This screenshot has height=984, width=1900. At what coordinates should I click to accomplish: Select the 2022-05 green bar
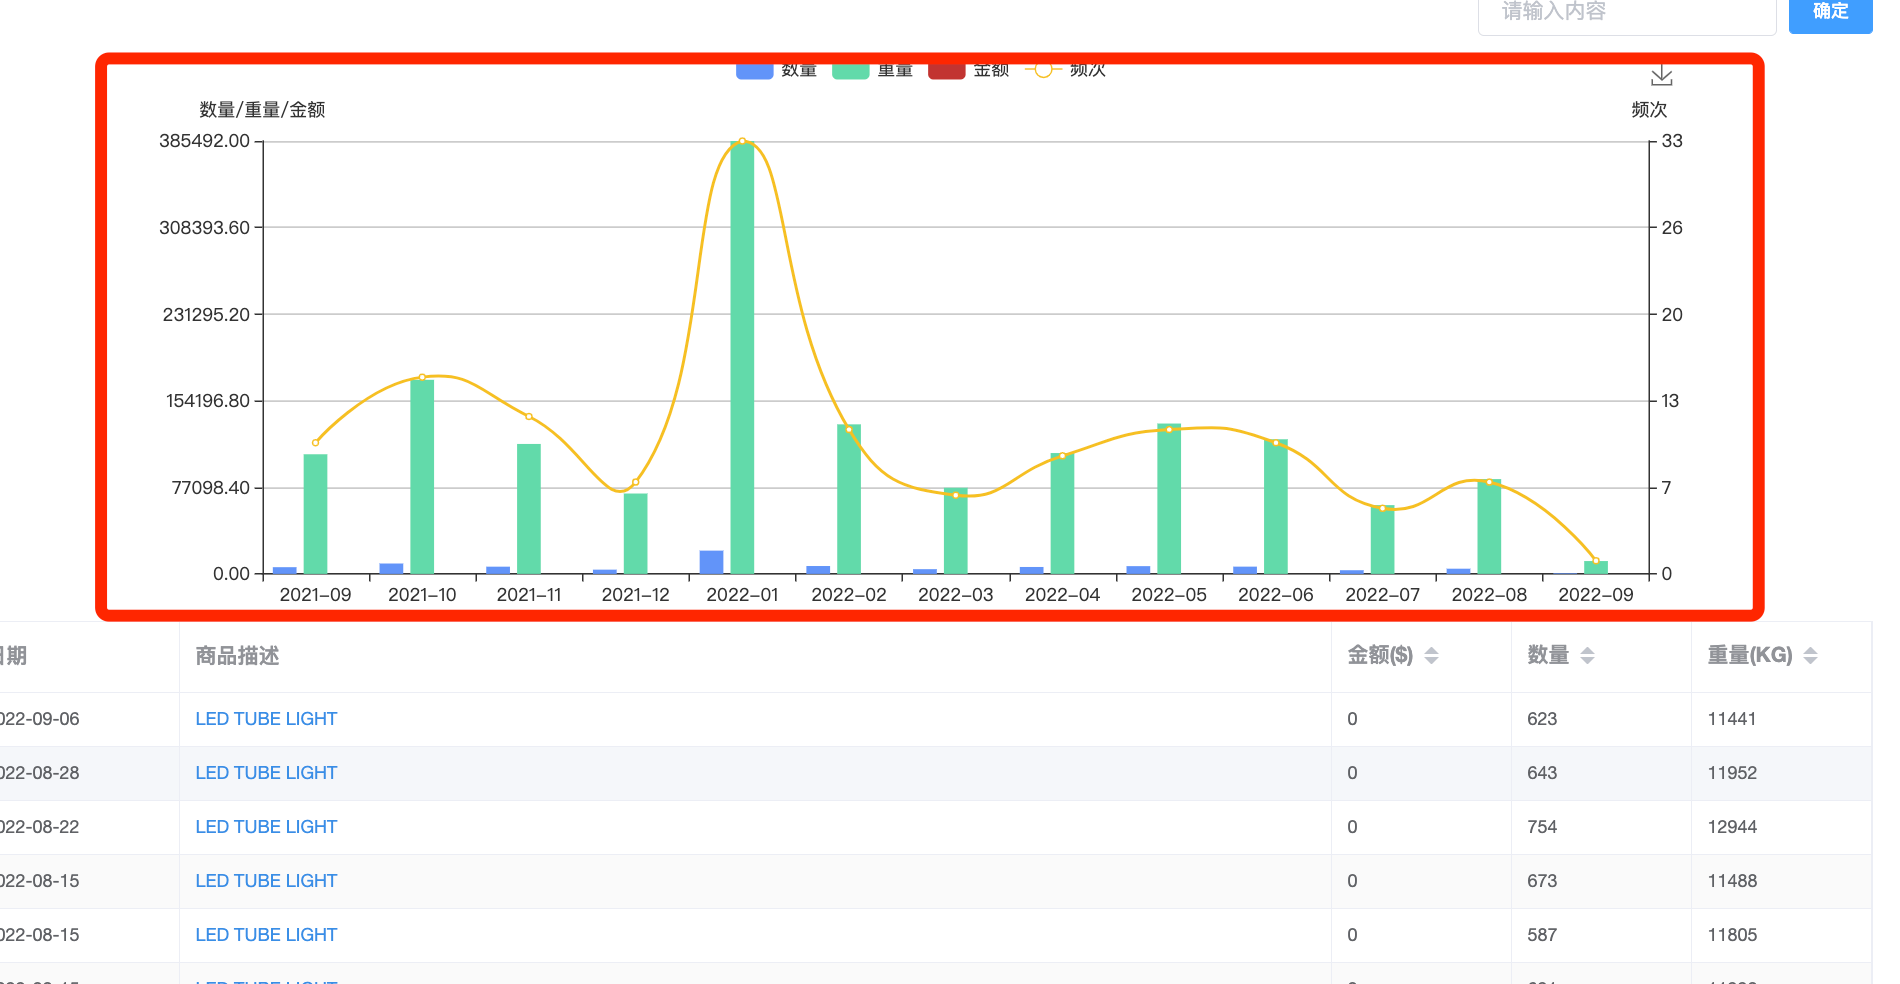(x=1169, y=499)
